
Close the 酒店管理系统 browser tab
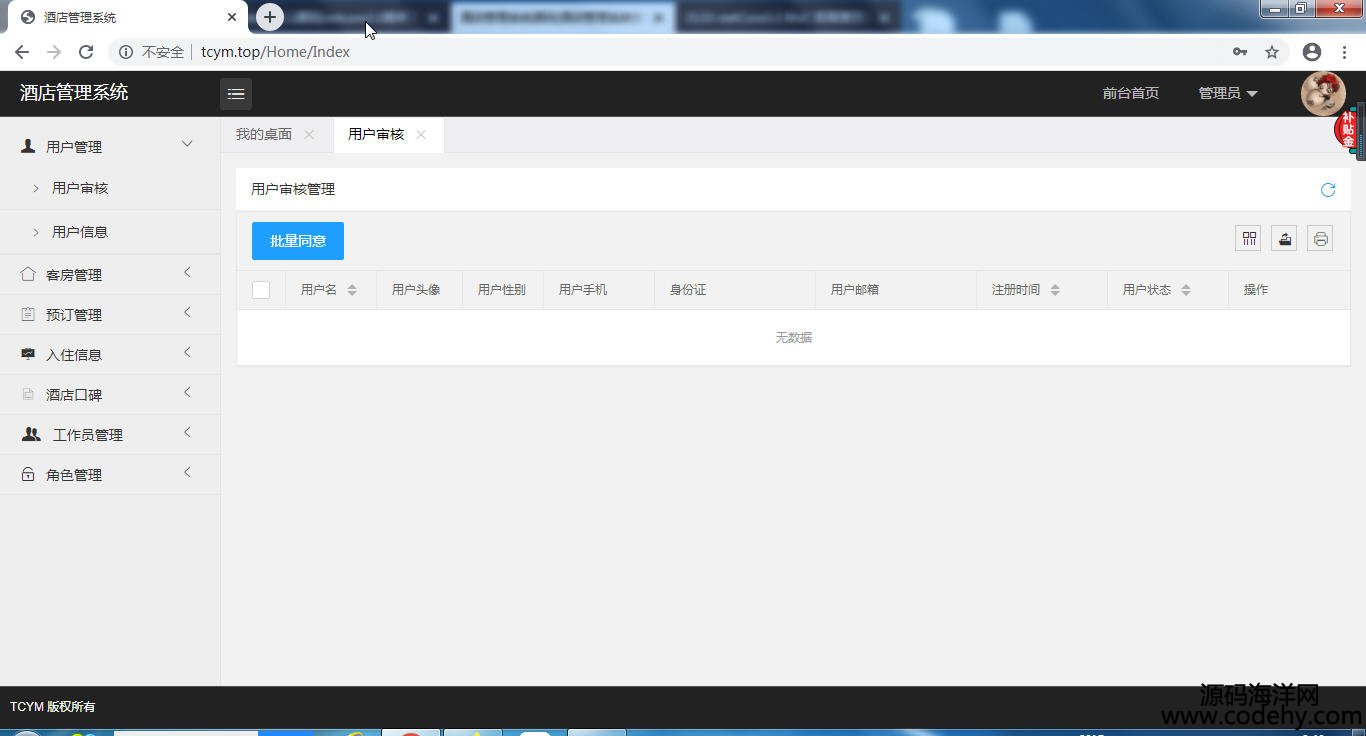[x=232, y=17]
